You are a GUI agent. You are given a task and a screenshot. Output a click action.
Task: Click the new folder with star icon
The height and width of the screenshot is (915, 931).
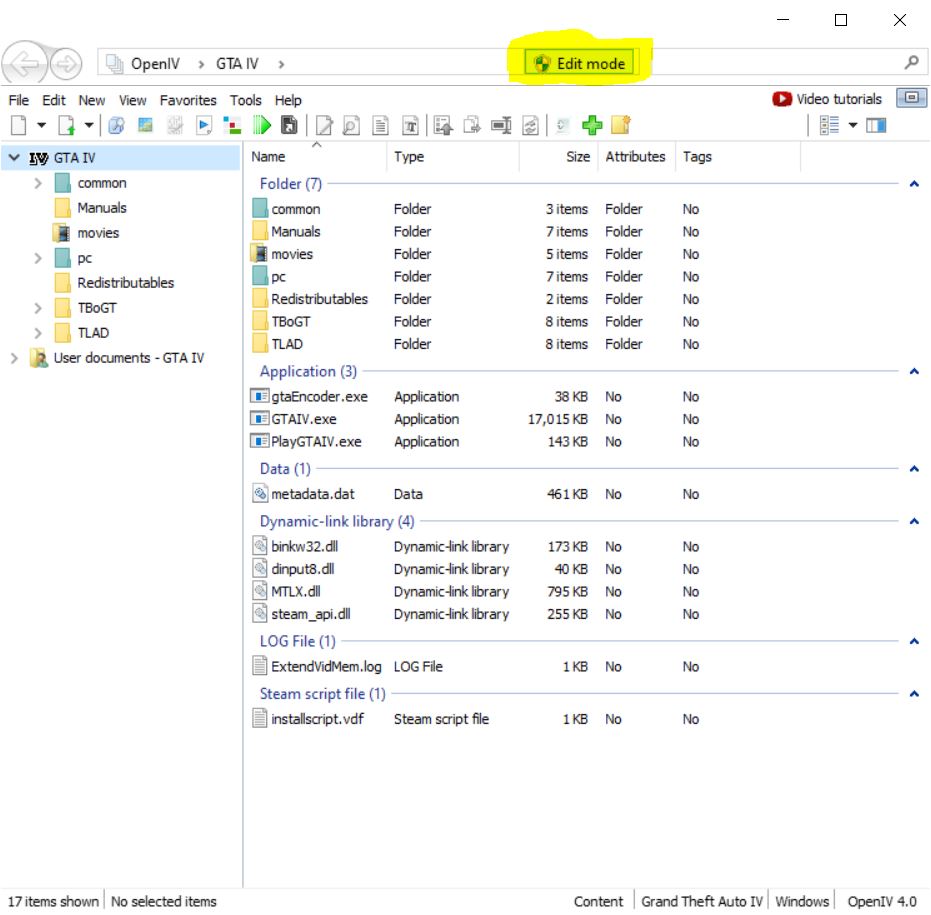click(x=620, y=125)
